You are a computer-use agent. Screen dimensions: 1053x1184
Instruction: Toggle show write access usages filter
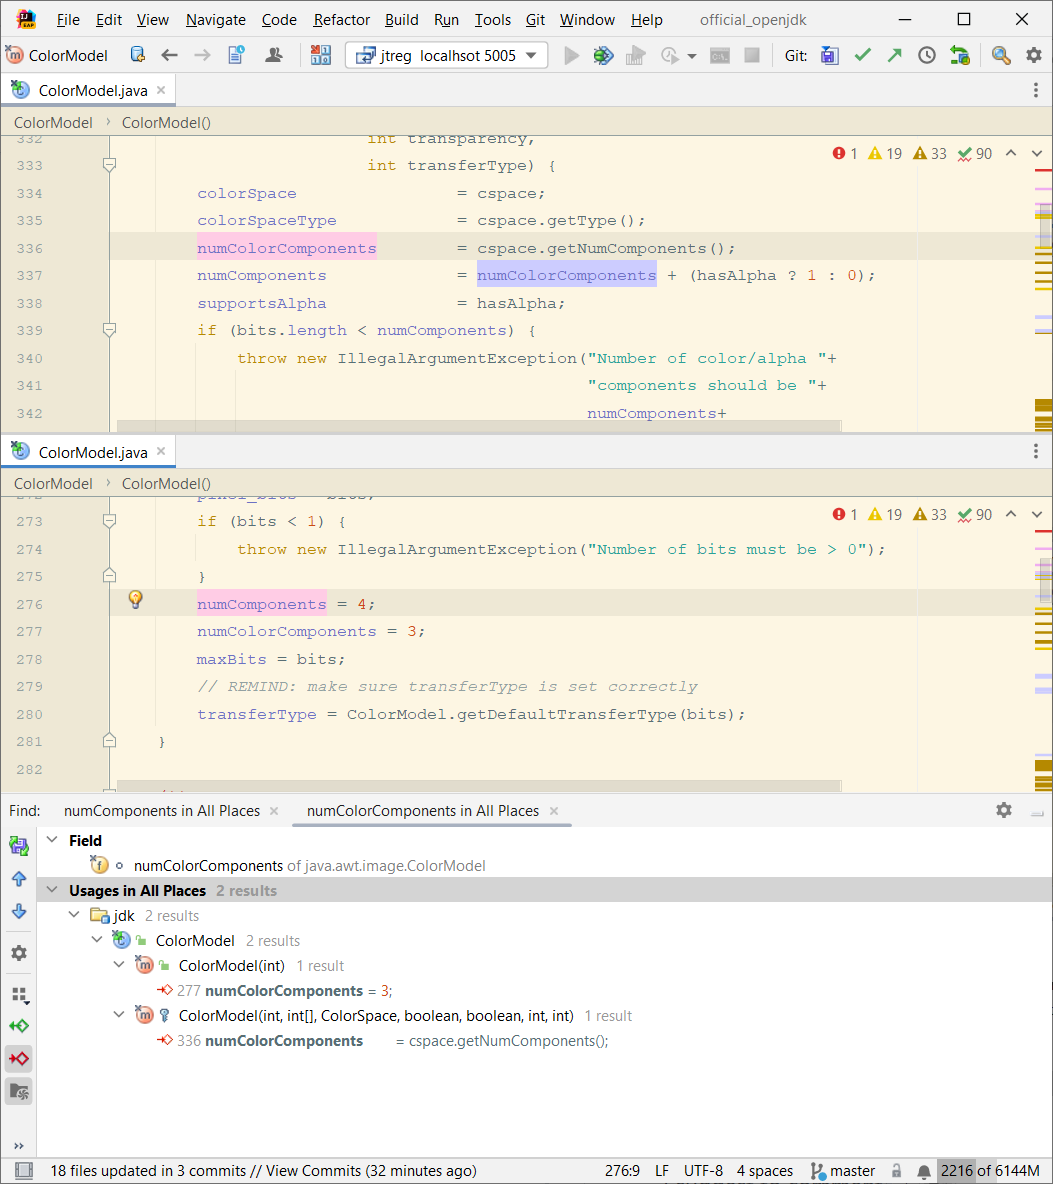pyautogui.click(x=19, y=1059)
